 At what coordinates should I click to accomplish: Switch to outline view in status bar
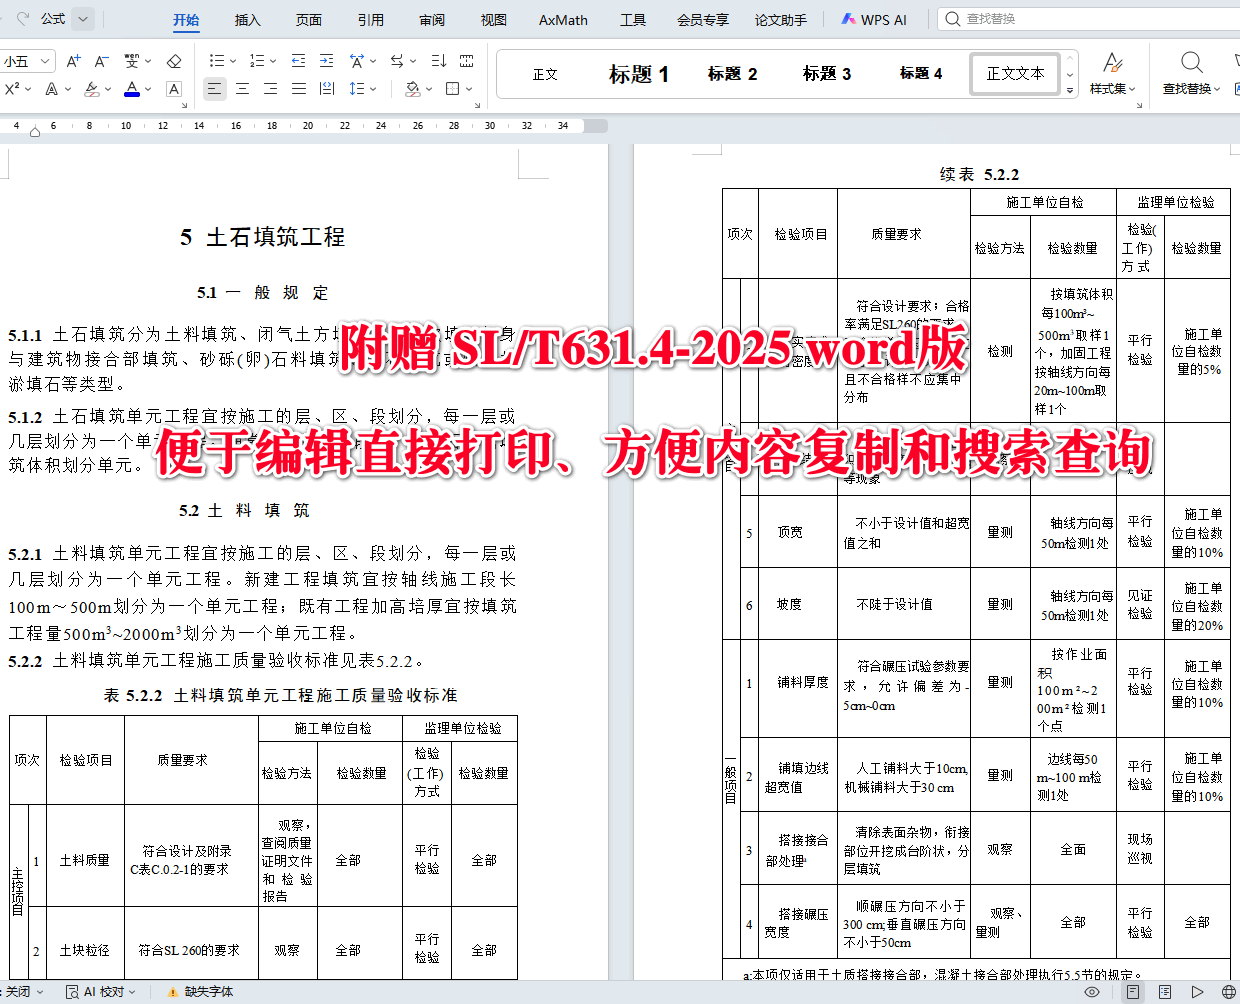point(1165,992)
